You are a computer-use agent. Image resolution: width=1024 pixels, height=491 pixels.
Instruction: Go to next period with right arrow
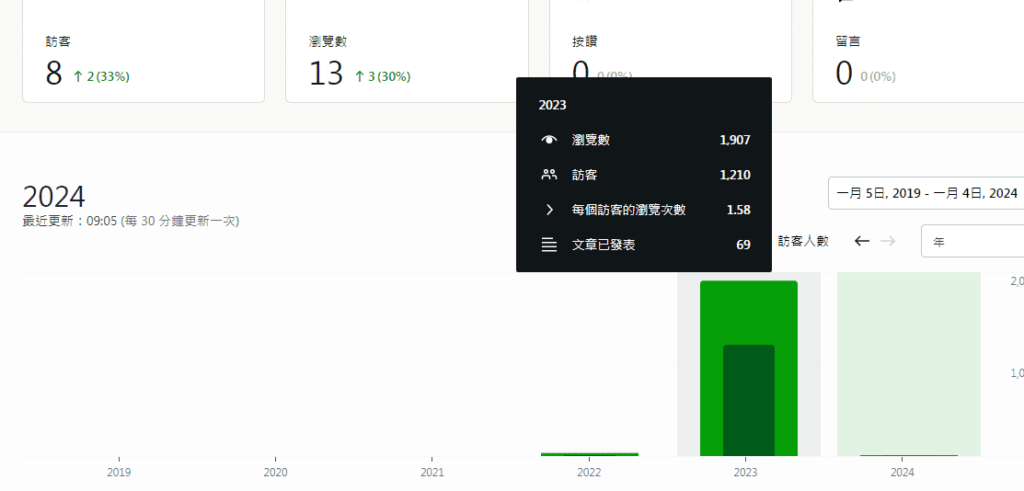[x=887, y=241]
